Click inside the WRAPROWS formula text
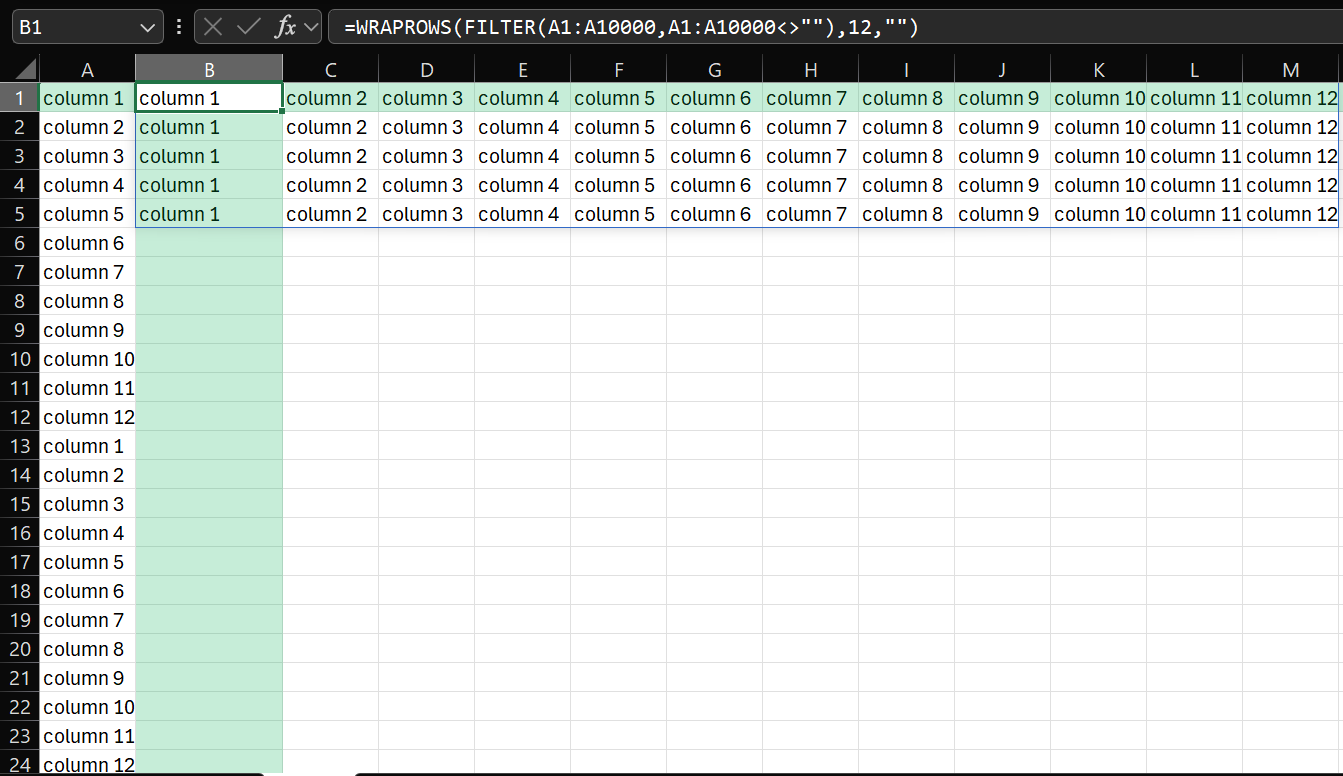Image resolution: width=1343 pixels, height=776 pixels. 631,27
